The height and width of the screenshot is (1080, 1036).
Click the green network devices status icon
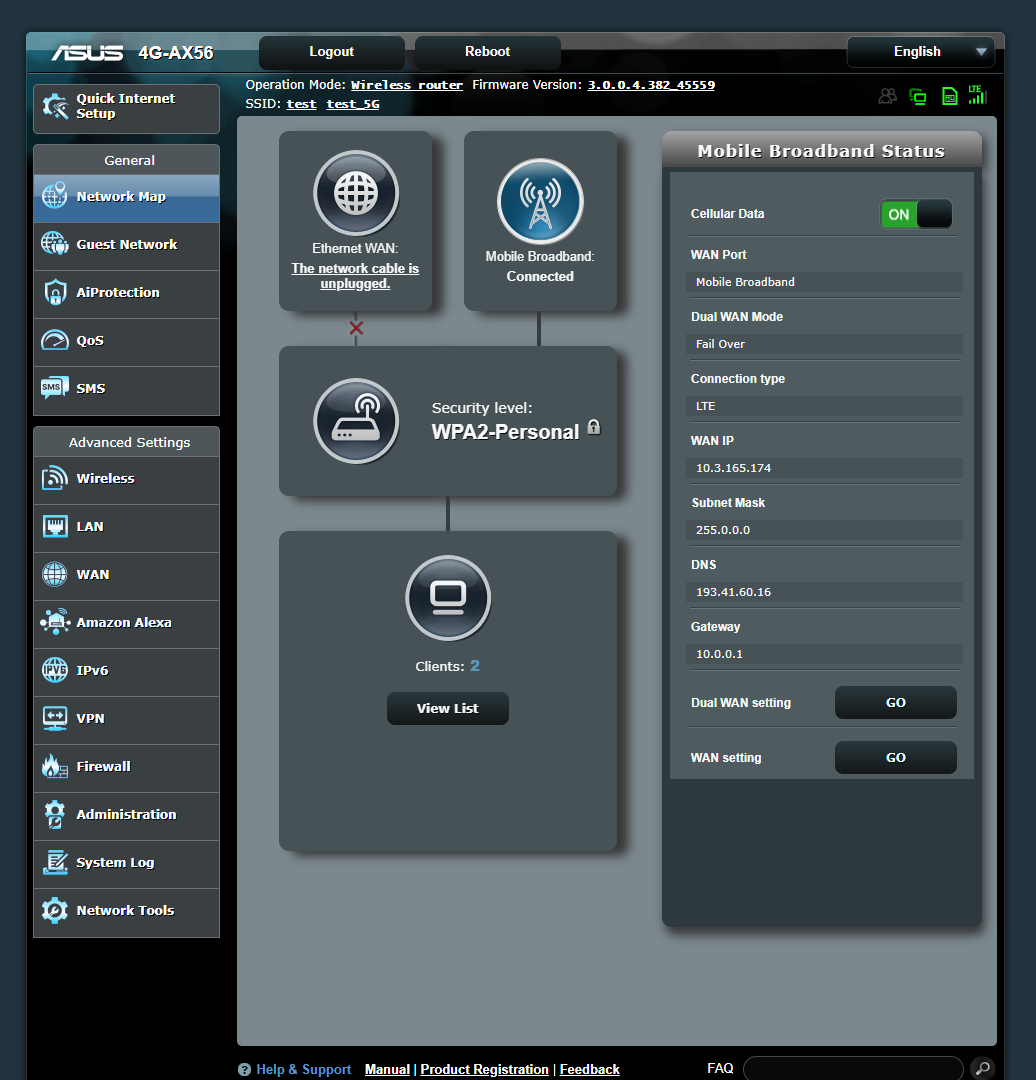click(x=918, y=97)
